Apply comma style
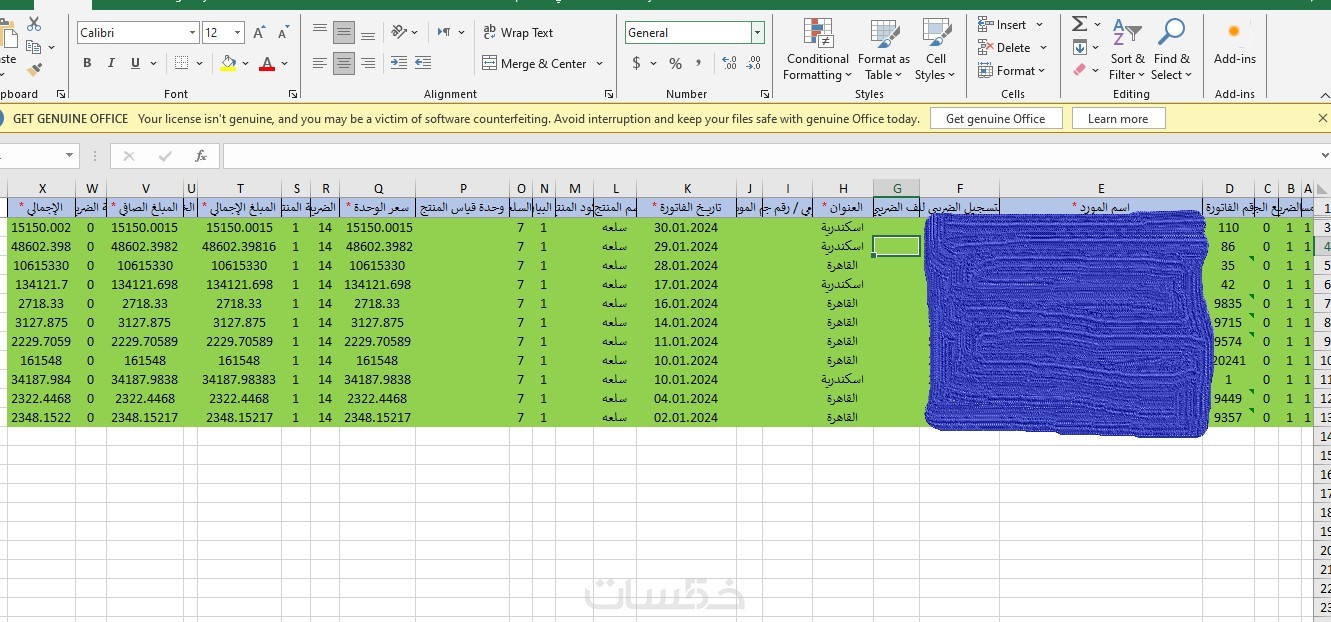Viewport: 1331px width, 622px height. point(698,63)
